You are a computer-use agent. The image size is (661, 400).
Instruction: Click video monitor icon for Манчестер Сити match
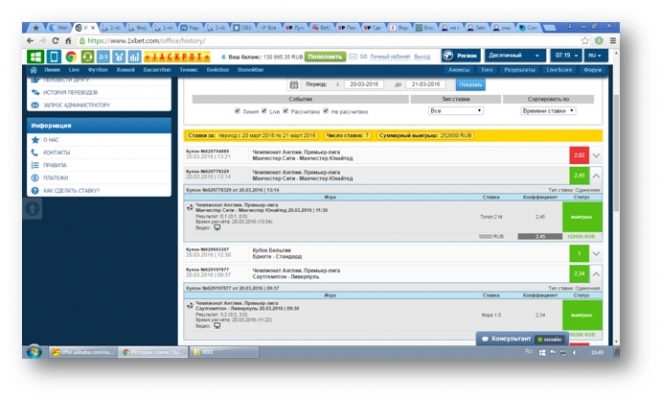point(217,228)
